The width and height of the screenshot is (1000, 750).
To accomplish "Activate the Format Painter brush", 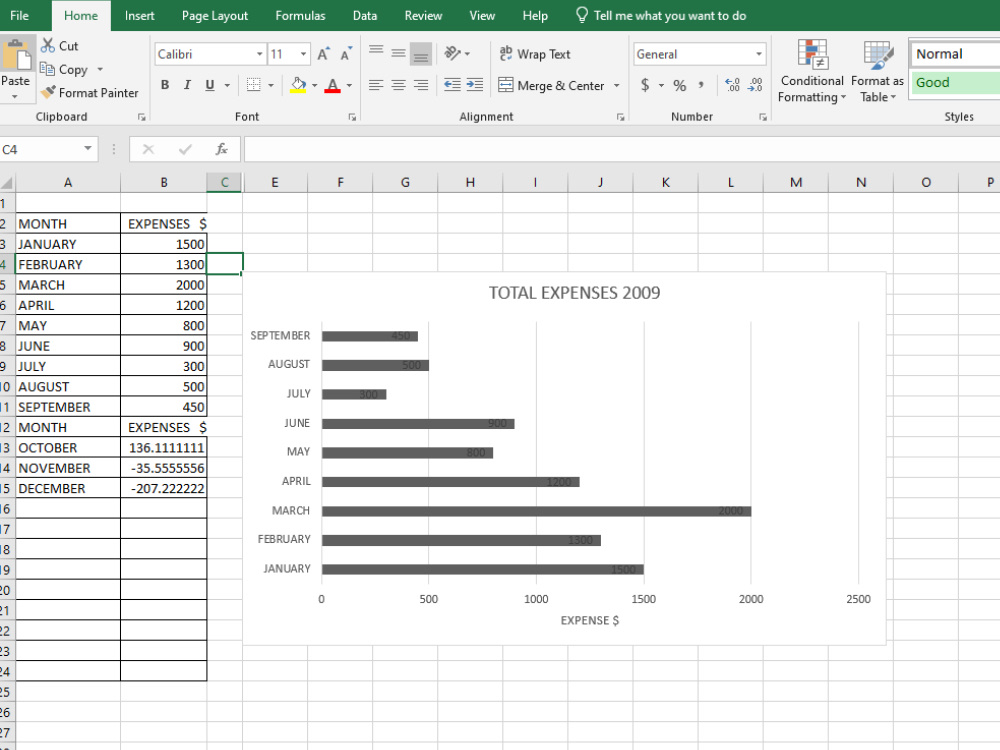I will [x=48, y=92].
